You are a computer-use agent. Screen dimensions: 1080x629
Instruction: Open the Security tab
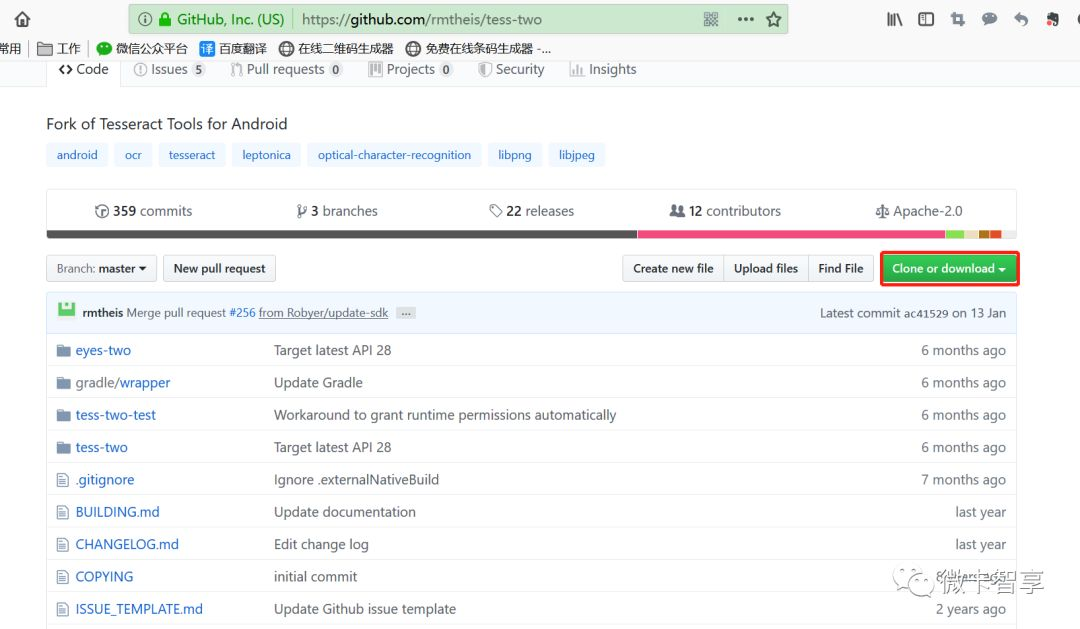511,69
